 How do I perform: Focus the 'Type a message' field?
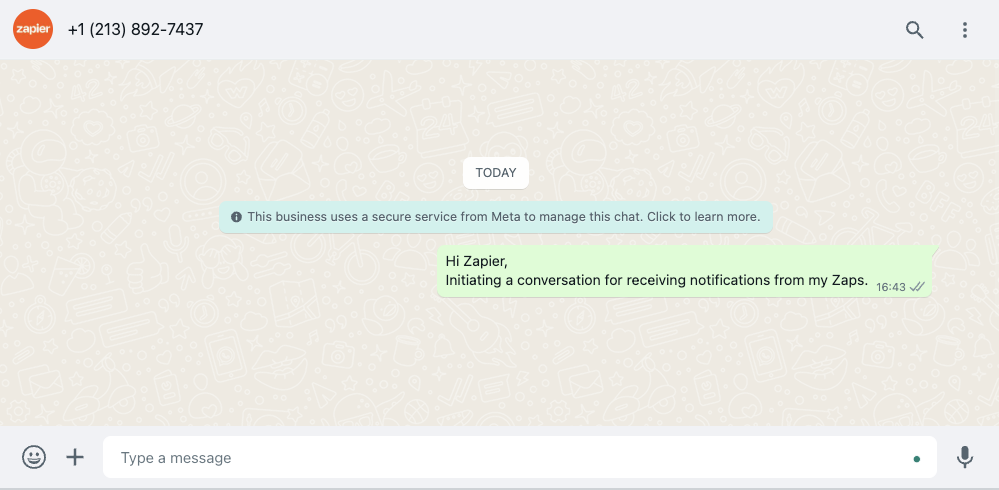tap(519, 457)
